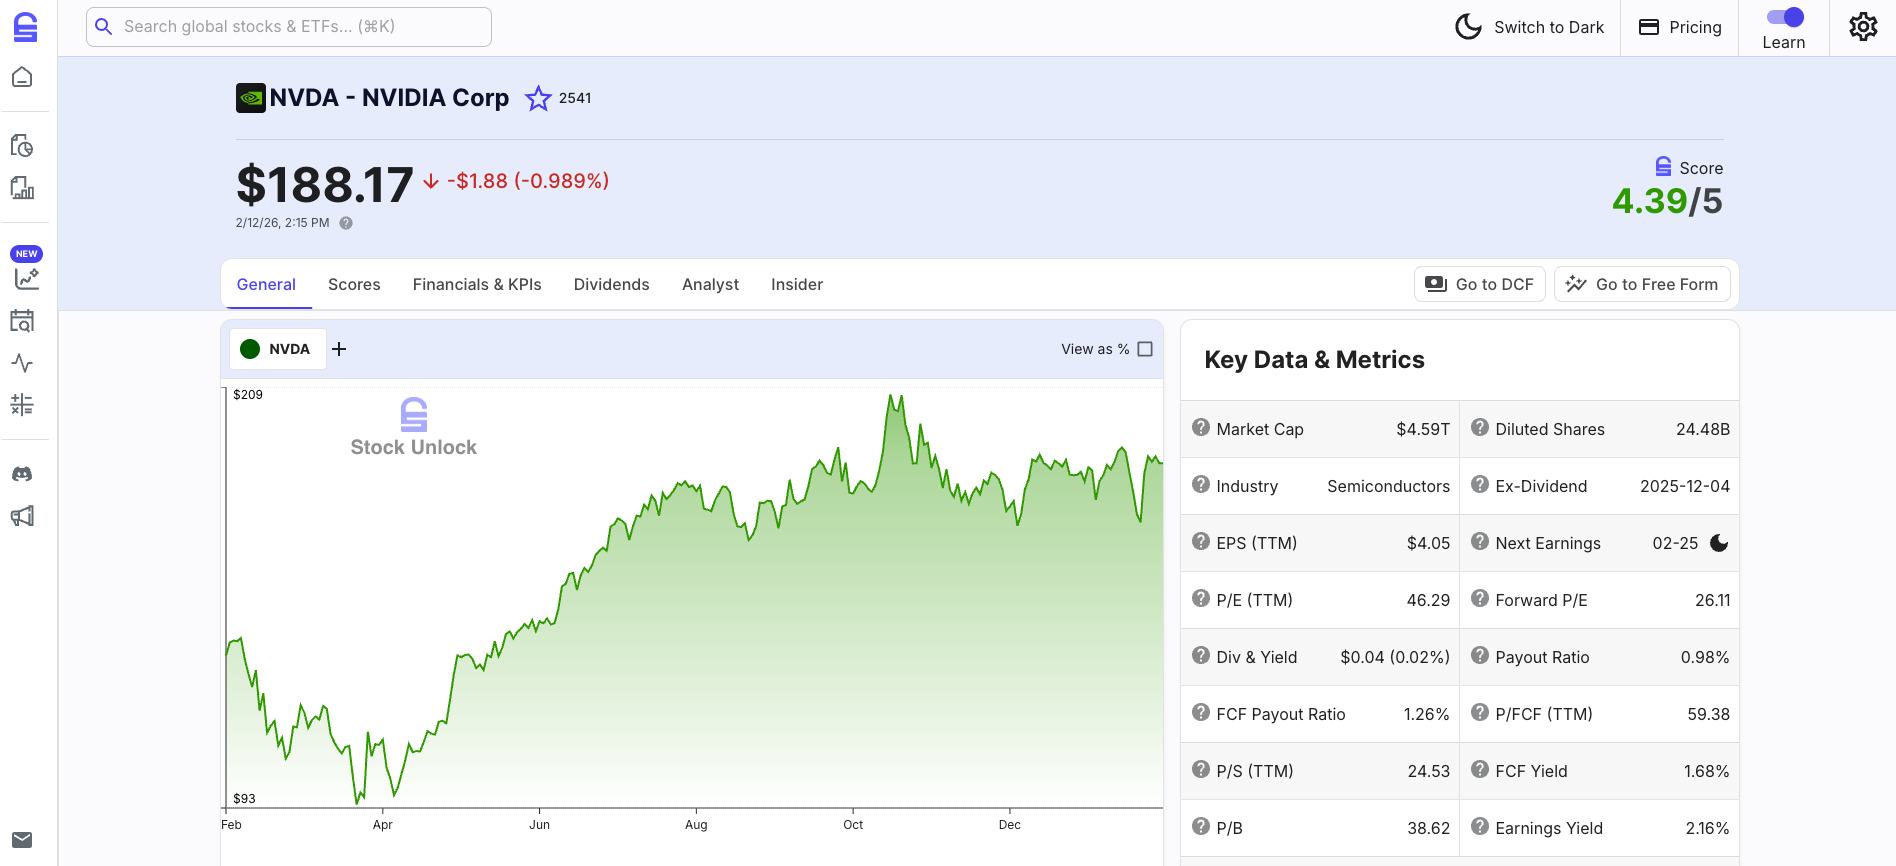Focus the global stocks search field
The image size is (1896, 866).
289,27
